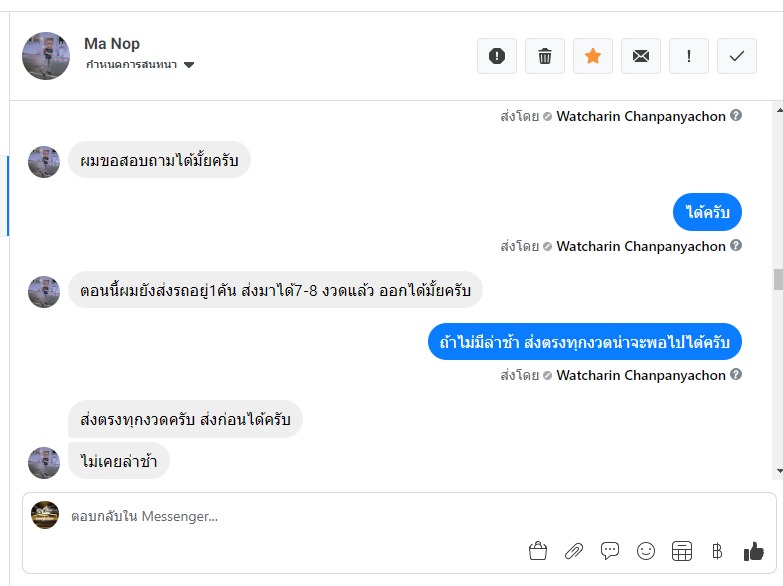Open the emoji picker
783x586 pixels.
click(x=646, y=551)
